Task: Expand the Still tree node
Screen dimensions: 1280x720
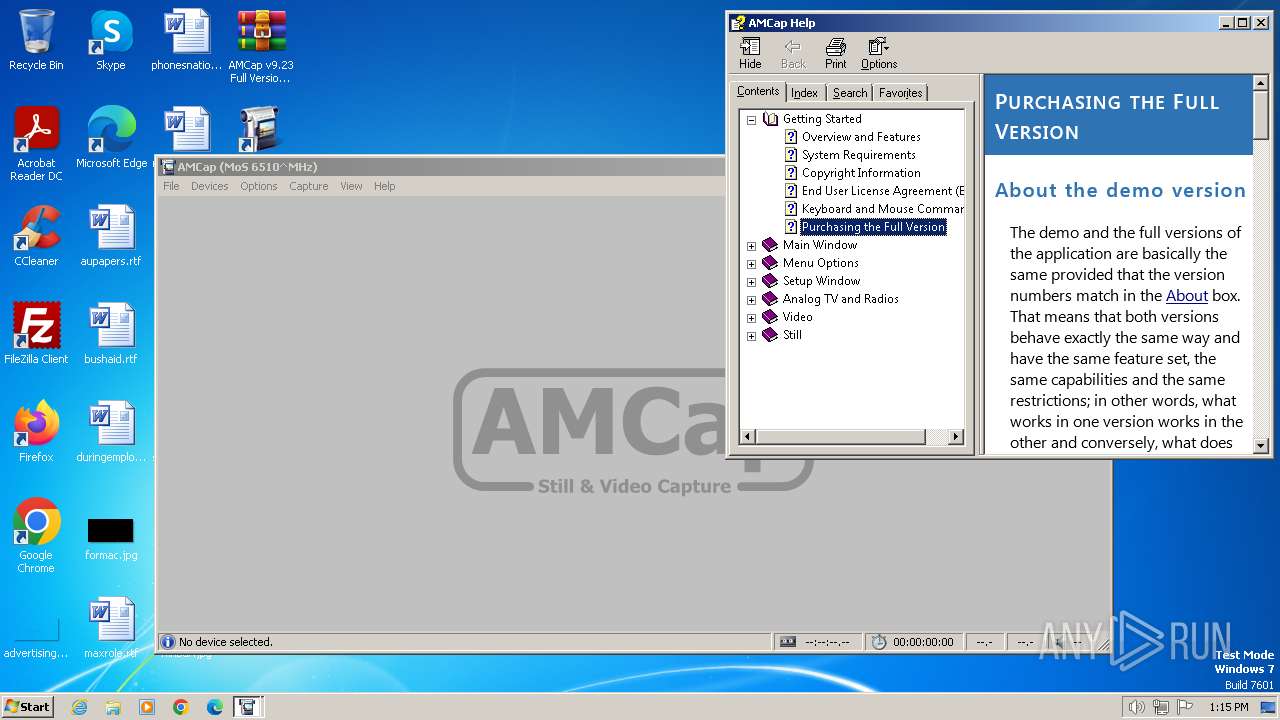Action: pos(751,335)
